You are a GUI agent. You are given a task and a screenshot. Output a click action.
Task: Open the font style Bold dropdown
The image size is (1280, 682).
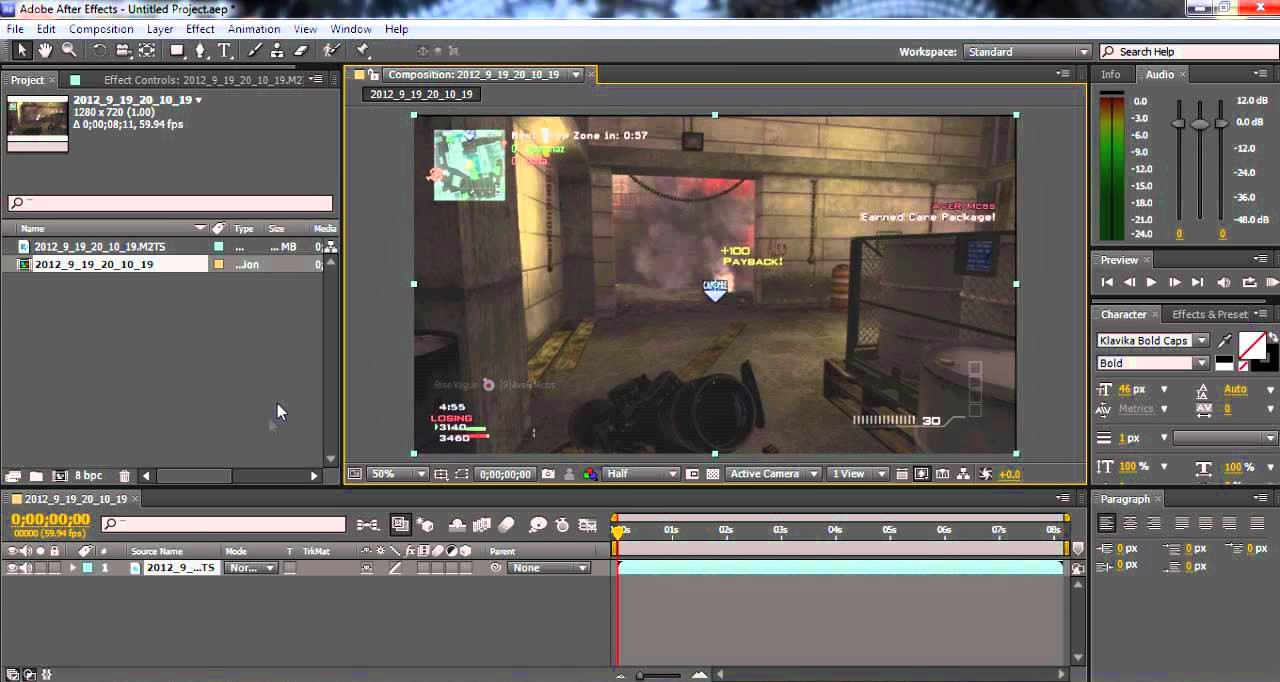pos(1153,363)
